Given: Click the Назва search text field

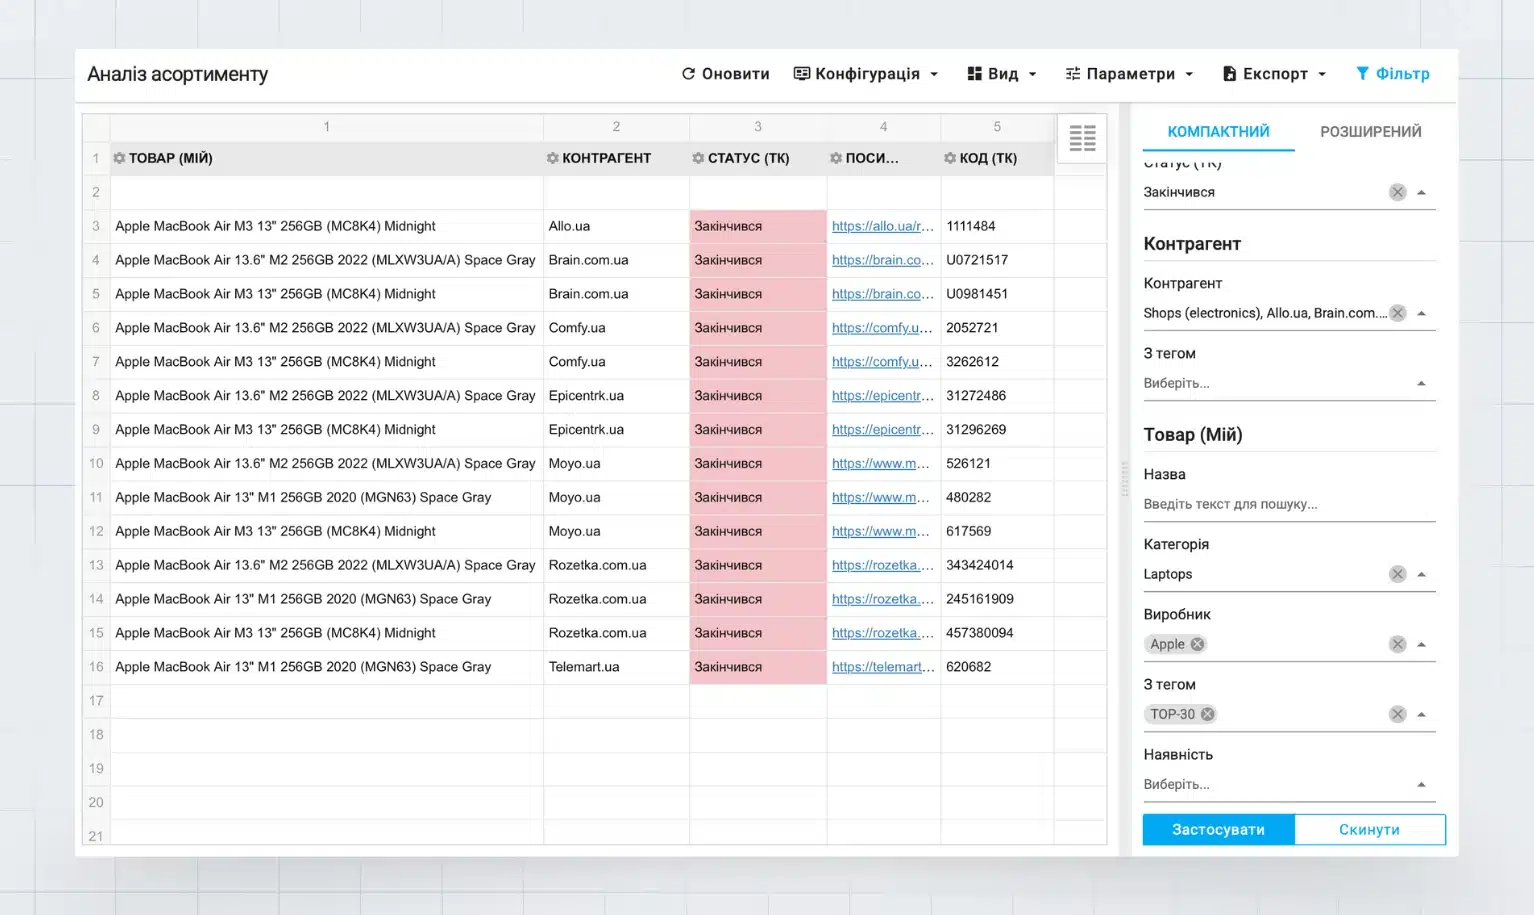Looking at the screenshot, I should (1288, 504).
